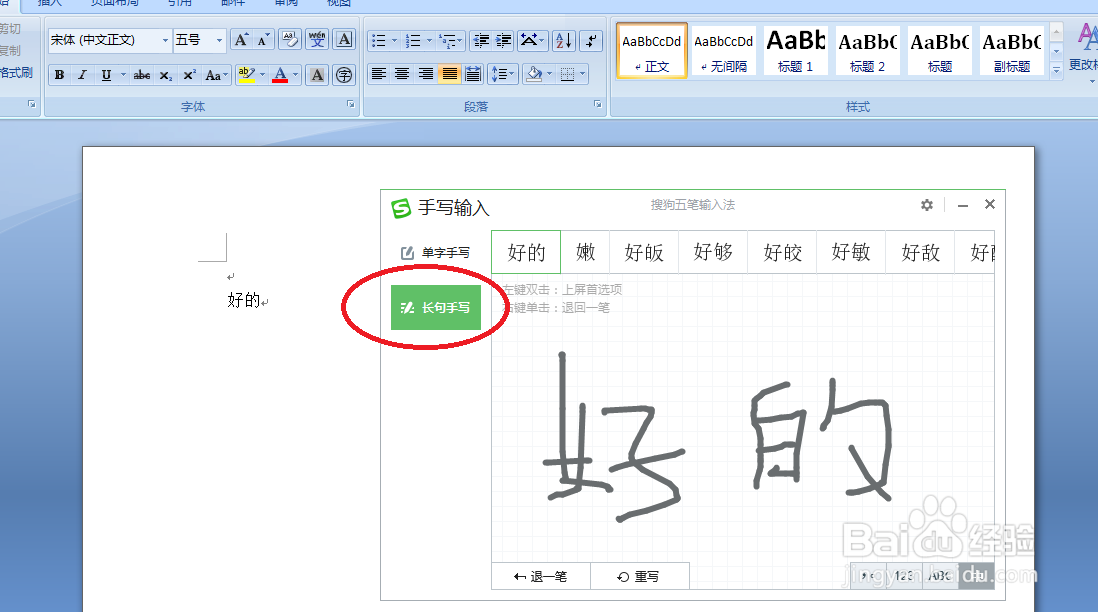This screenshot has height=612, width=1098.
Task: Expand the line spacing options
Action: pyautogui.click(x=509, y=73)
